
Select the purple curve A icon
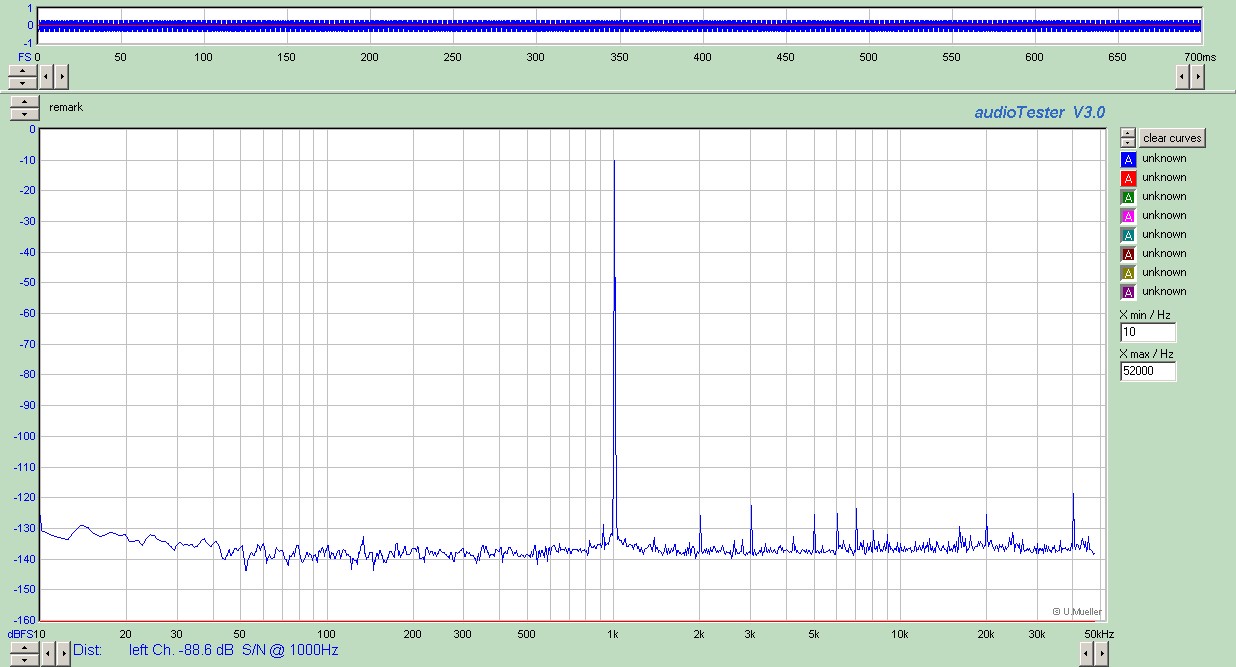[x=1128, y=292]
